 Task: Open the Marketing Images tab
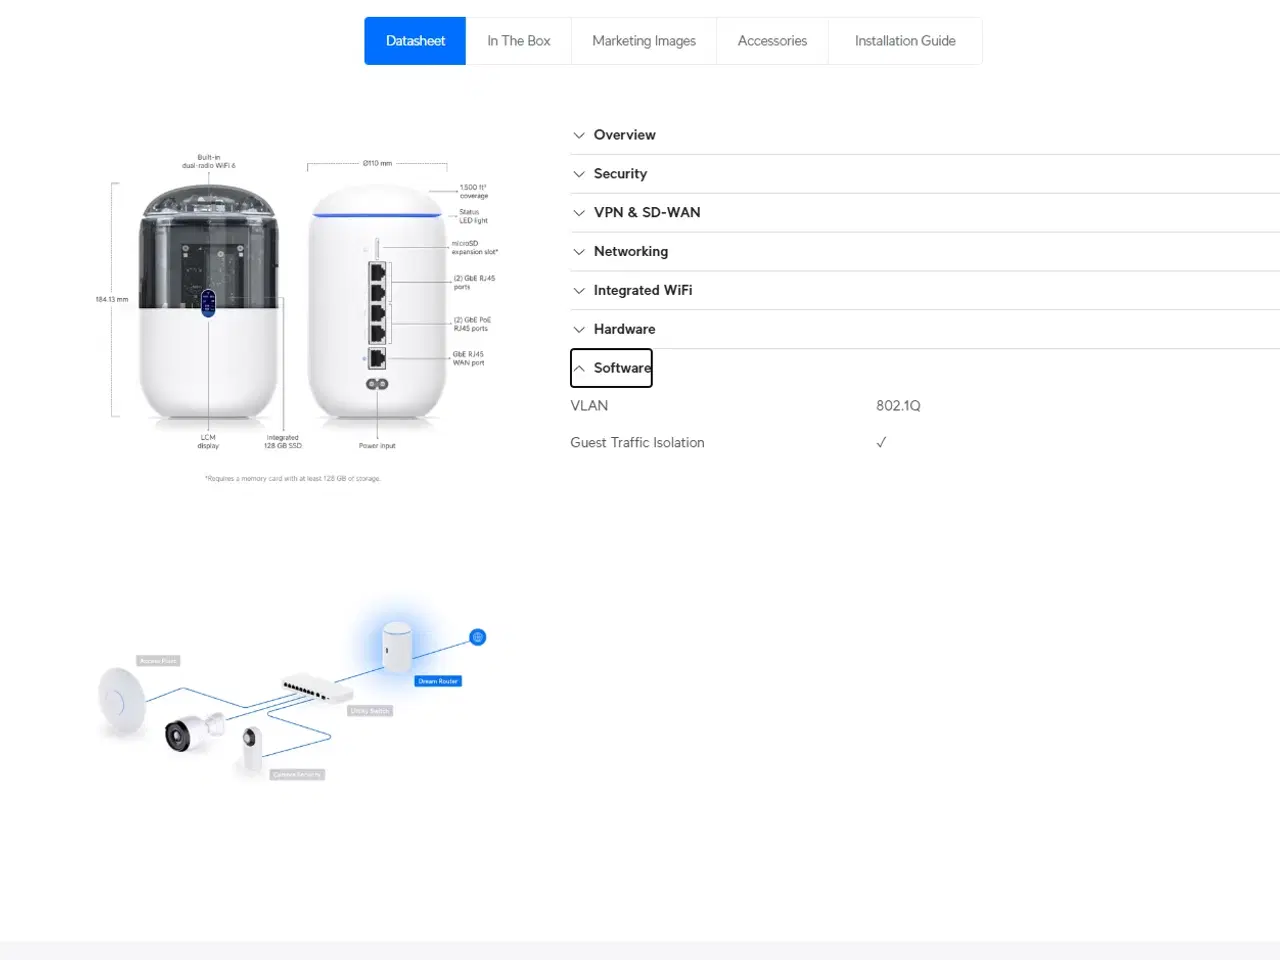pos(644,40)
